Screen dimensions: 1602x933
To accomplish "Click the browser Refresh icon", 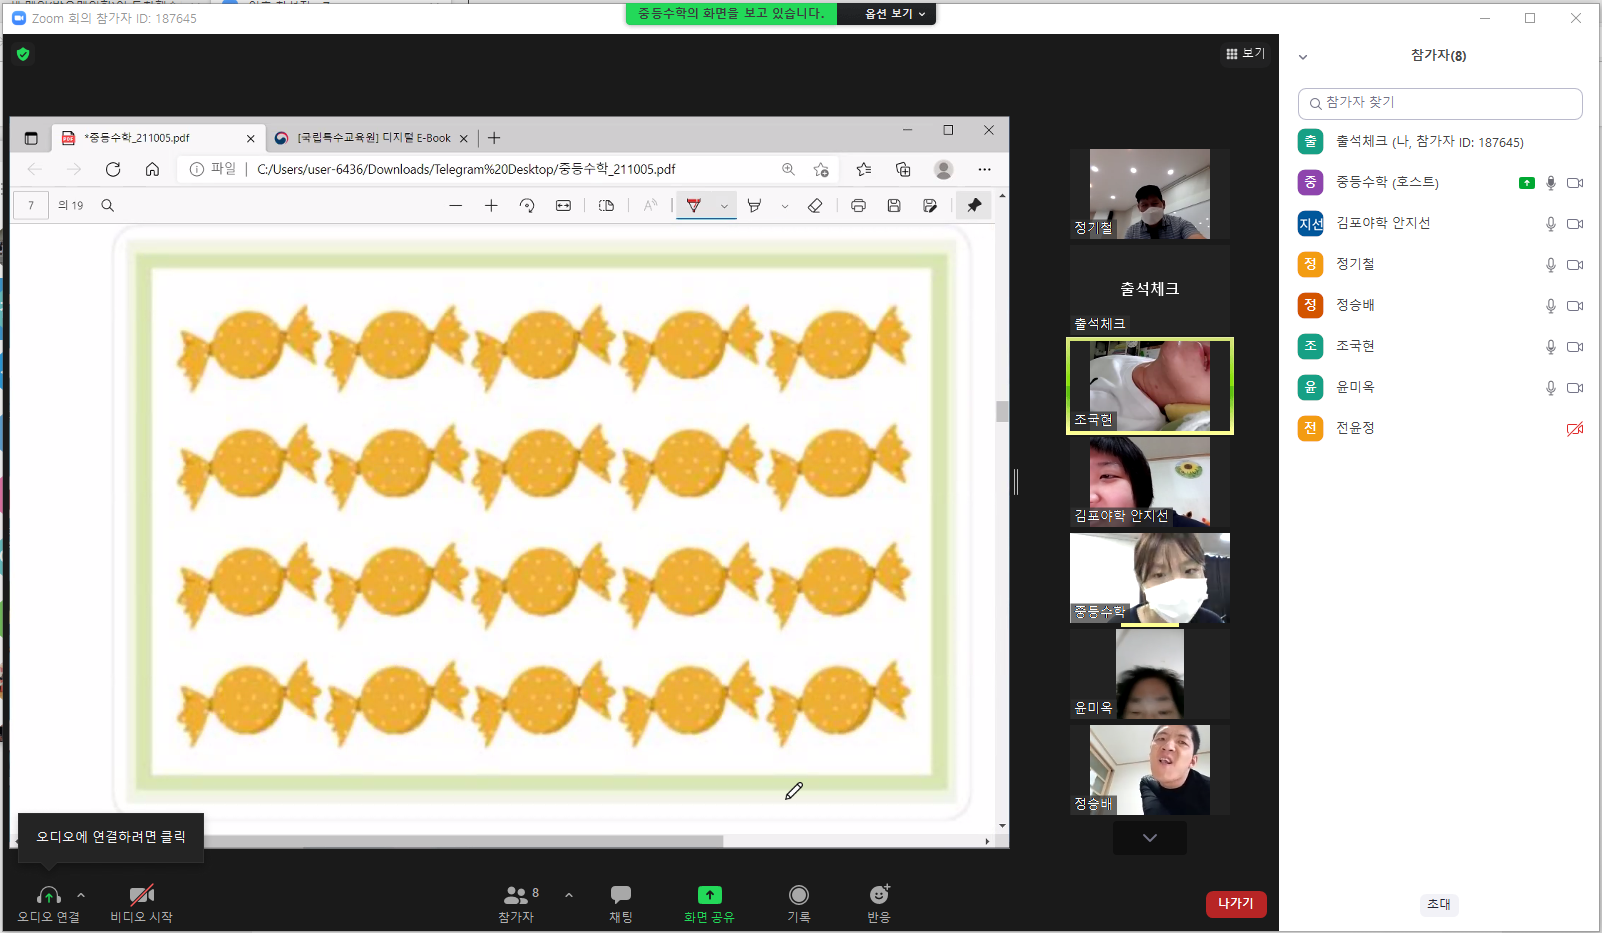I will [x=113, y=169].
